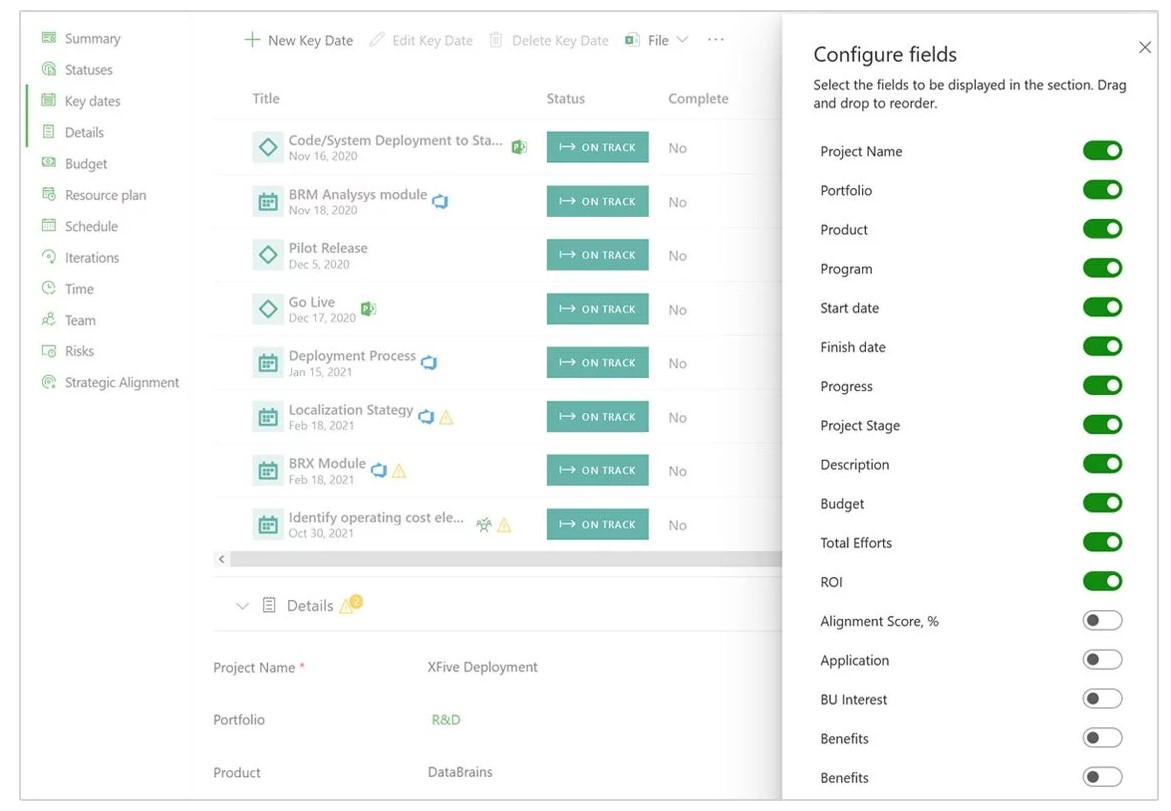Click New Key Date button
Image resolution: width=1171 pixels, height=811 pixels.
[299, 40]
